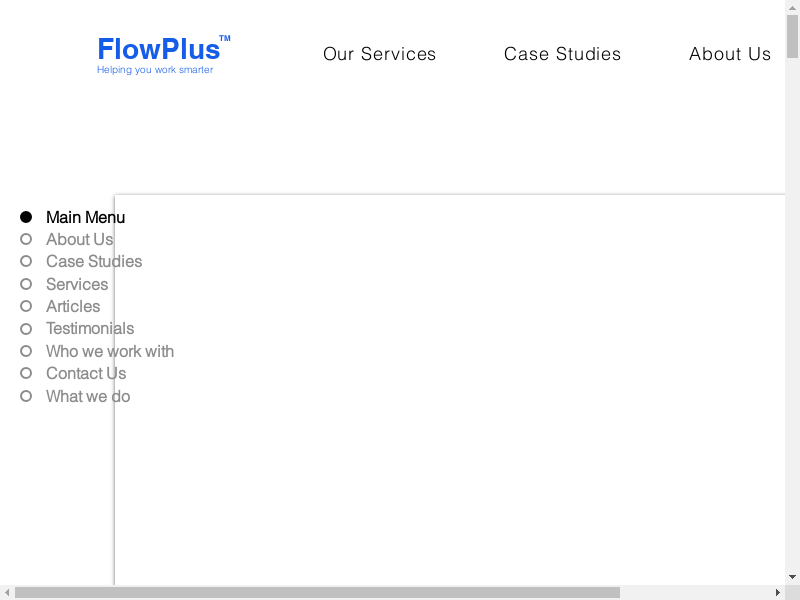Click the filled bullet beside Main Menu
The image size is (800, 600).
pyautogui.click(x=26, y=217)
